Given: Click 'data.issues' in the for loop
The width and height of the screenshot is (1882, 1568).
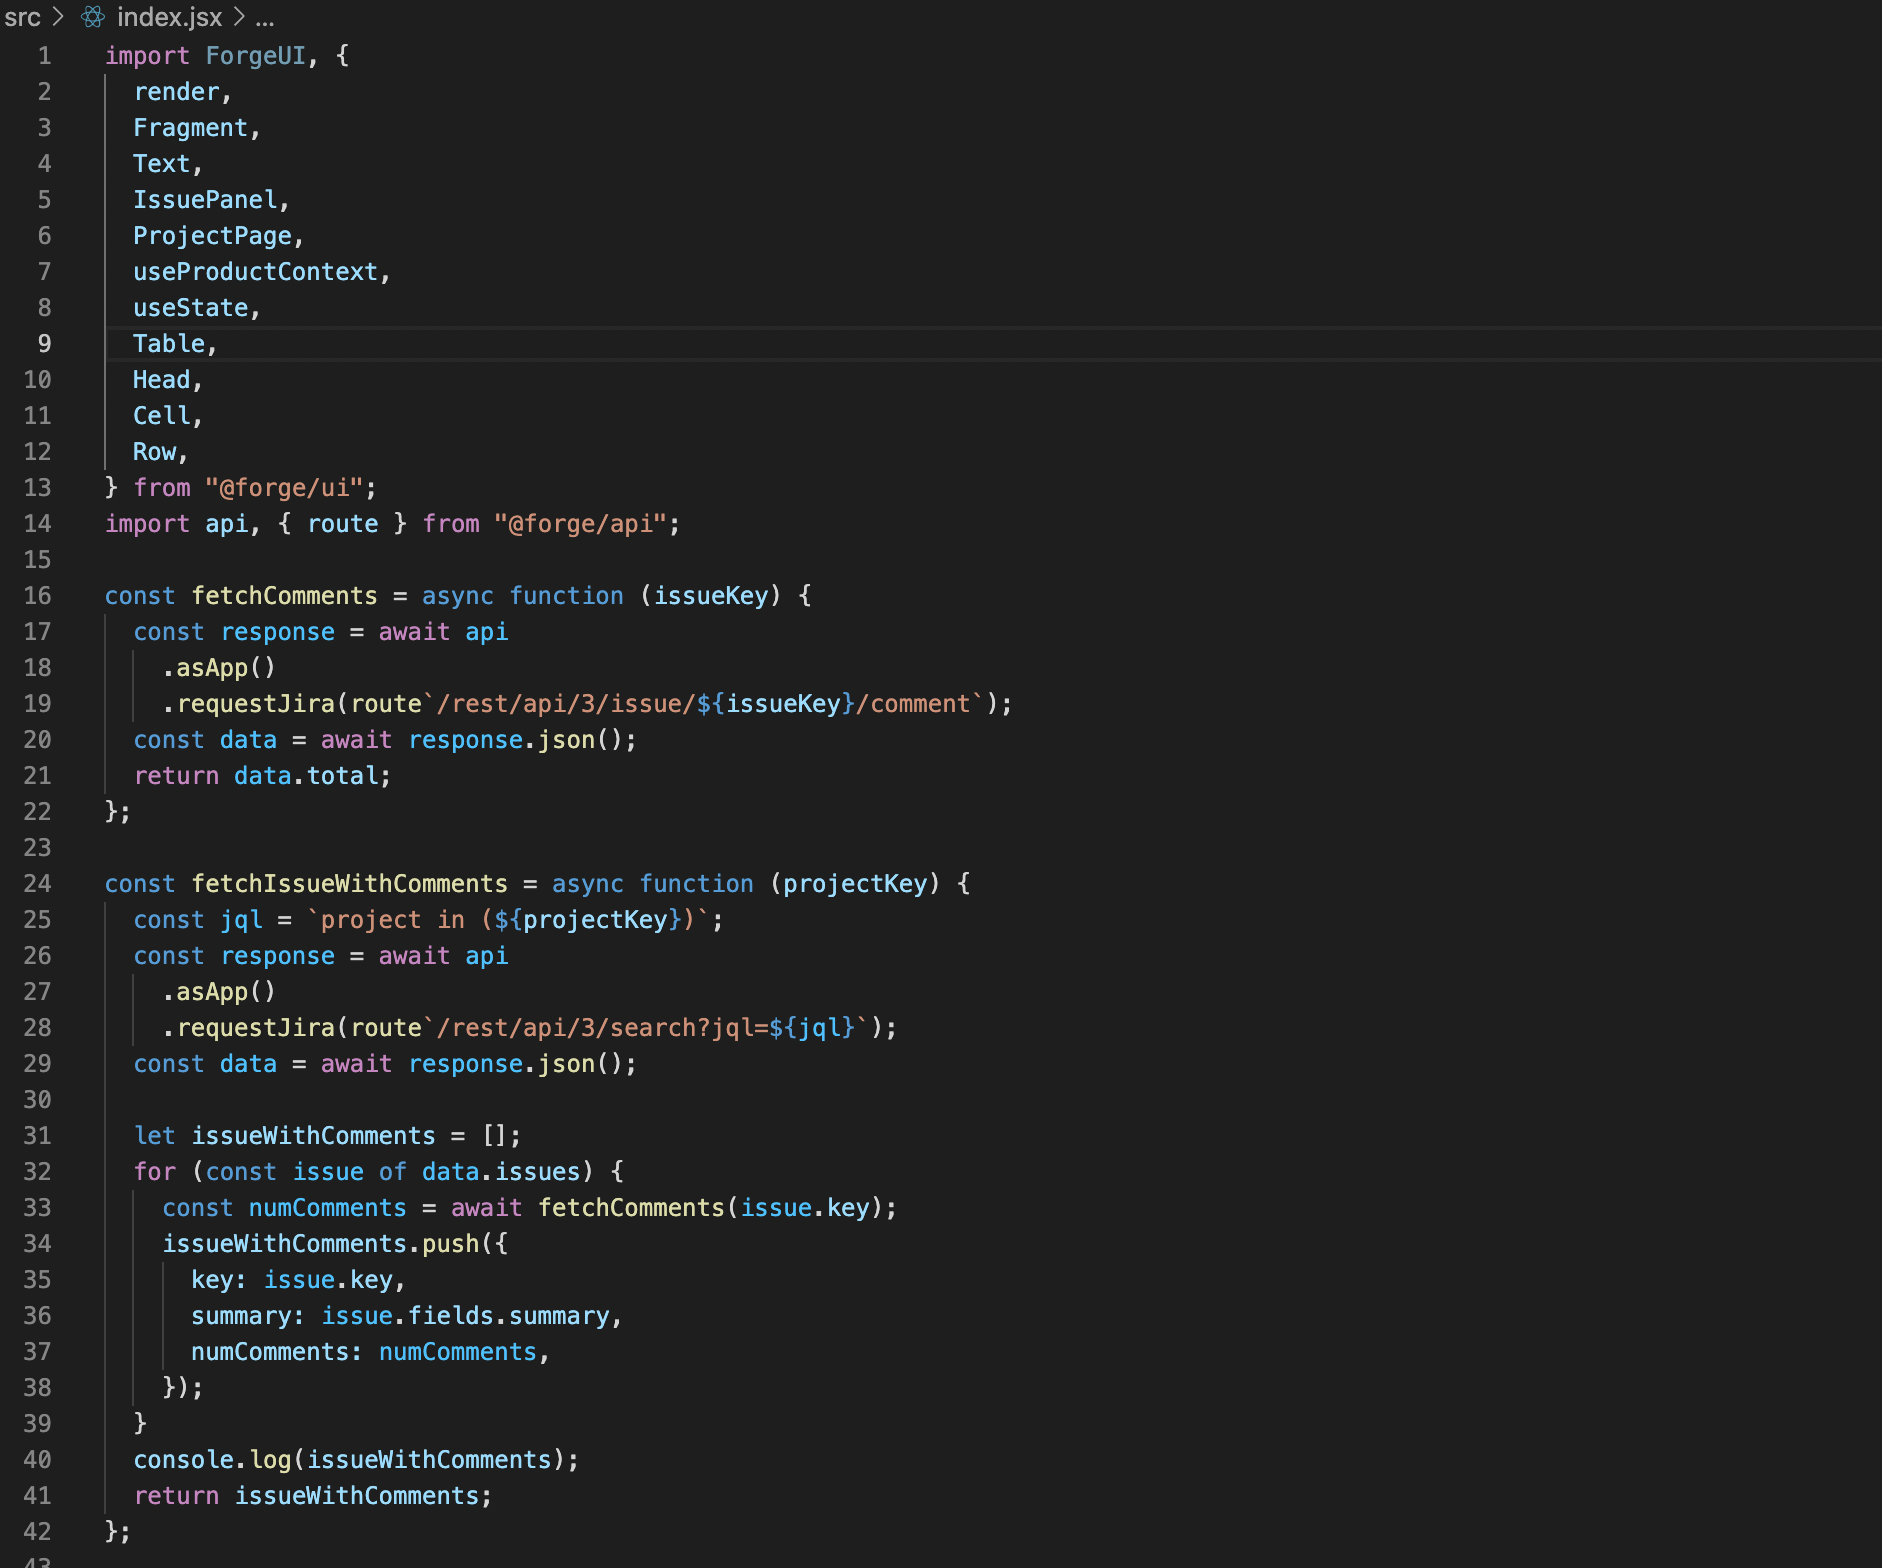Looking at the screenshot, I should pyautogui.click(x=501, y=1172).
